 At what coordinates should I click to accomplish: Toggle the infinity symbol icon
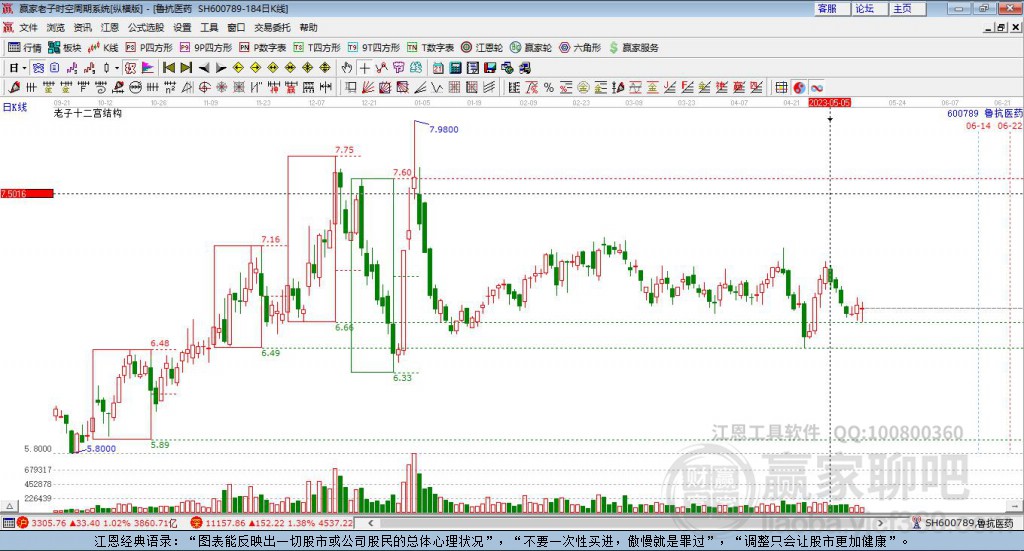[x=816, y=87]
